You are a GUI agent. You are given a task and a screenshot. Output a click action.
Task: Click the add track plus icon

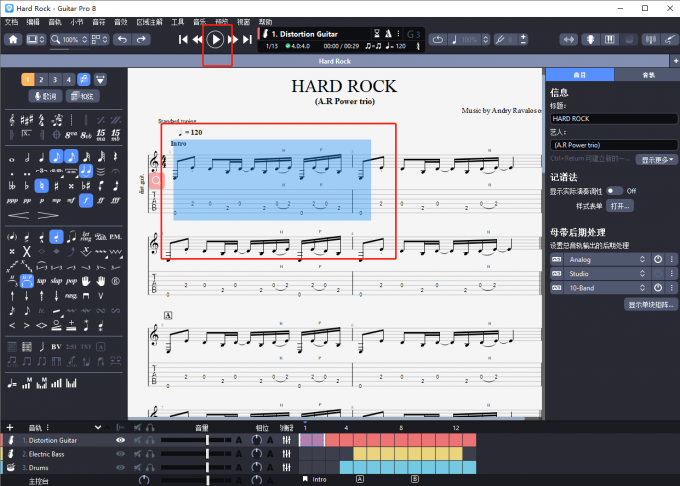coord(9,427)
